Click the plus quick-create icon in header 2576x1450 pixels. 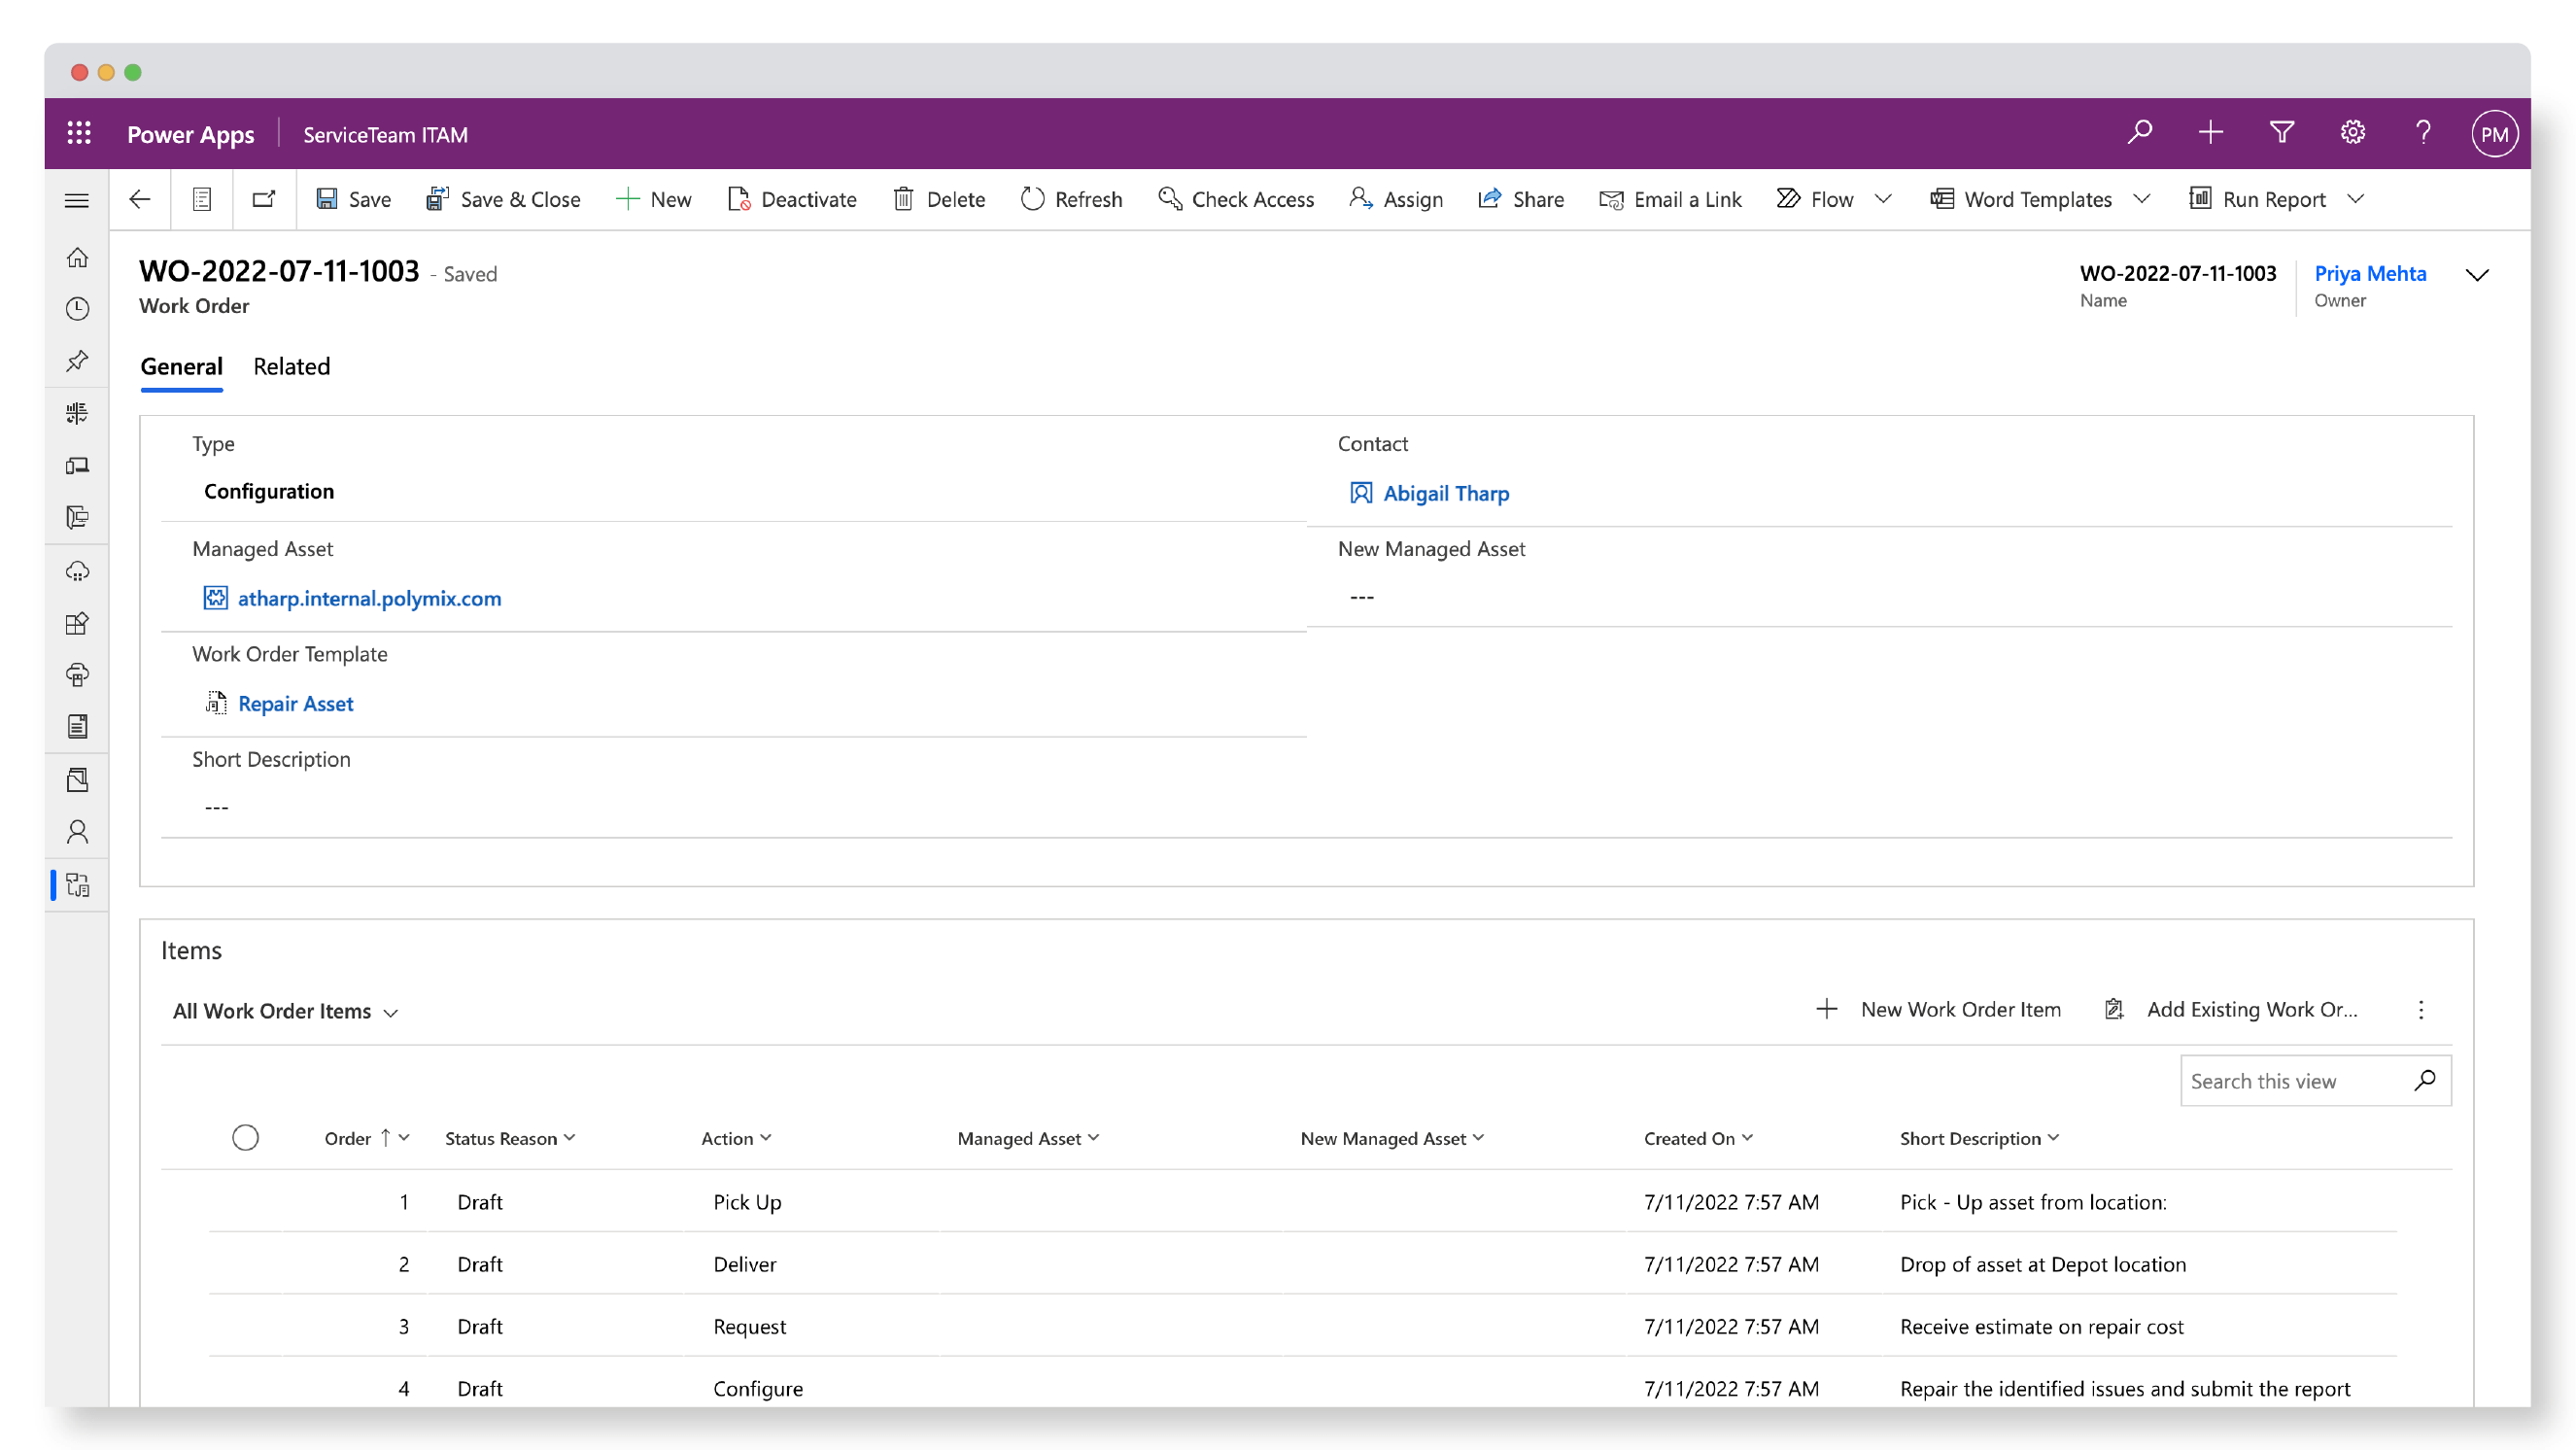tap(2211, 133)
